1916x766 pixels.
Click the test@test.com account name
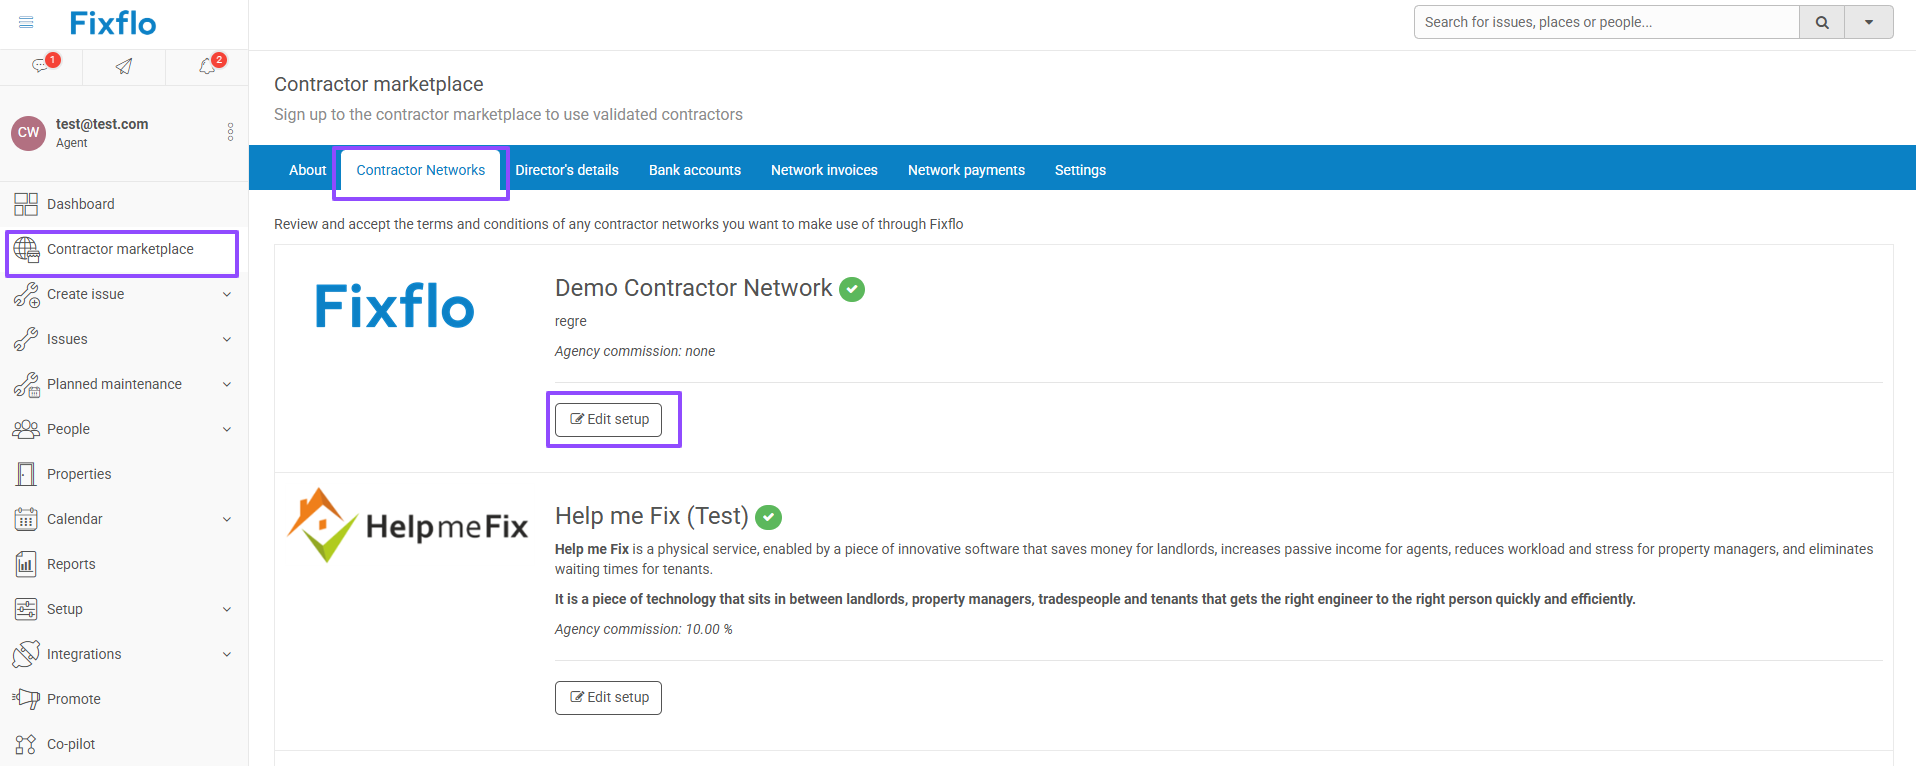pyautogui.click(x=102, y=124)
